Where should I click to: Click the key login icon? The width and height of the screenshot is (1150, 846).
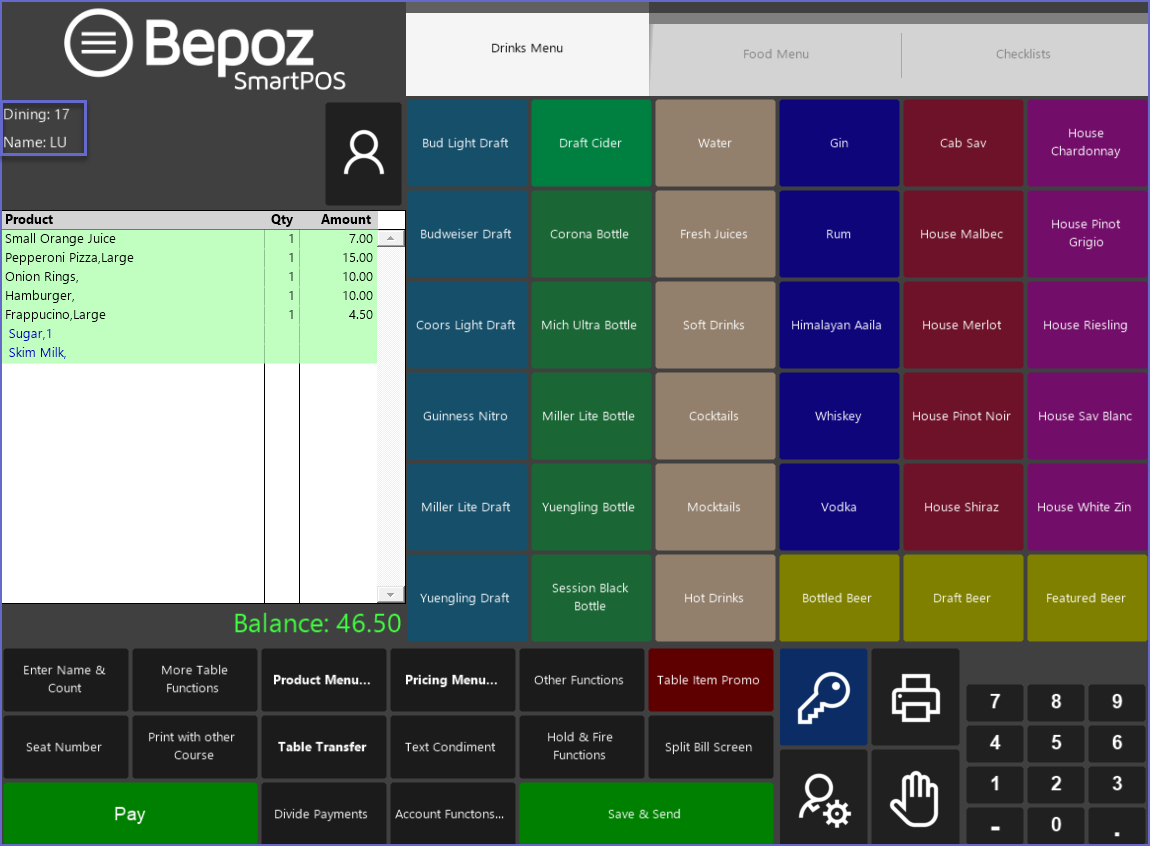(x=823, y=697)
